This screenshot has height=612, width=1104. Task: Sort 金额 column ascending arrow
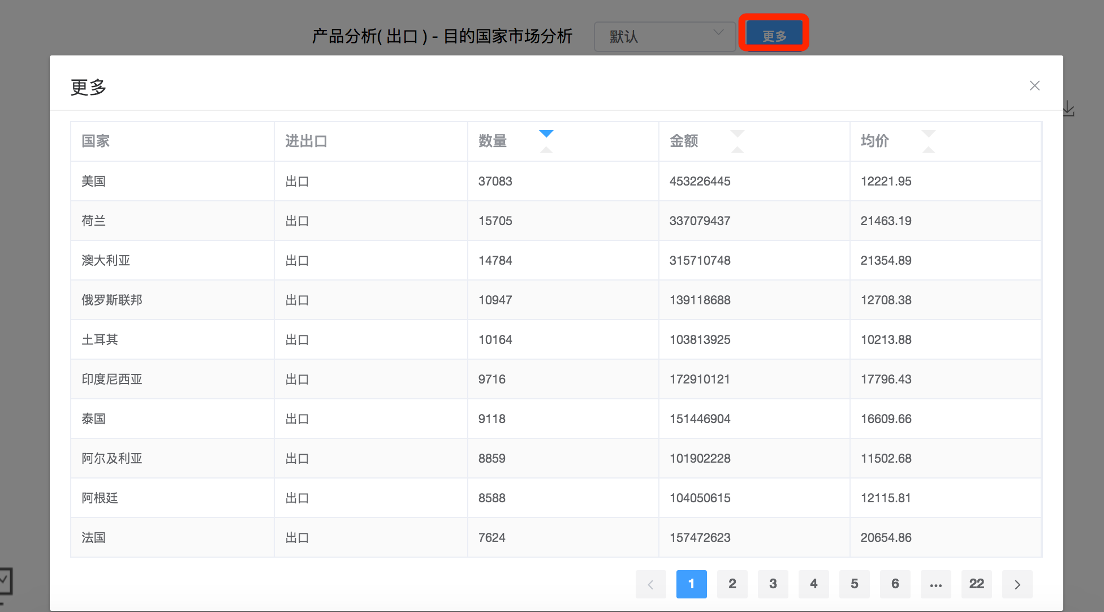pos(737,149)
